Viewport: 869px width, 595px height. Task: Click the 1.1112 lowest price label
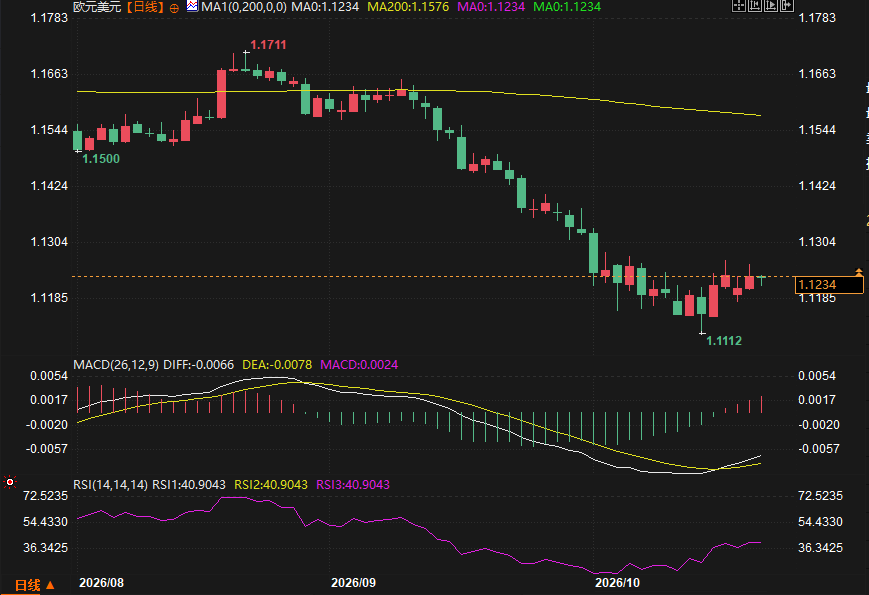tap(724, 341)
